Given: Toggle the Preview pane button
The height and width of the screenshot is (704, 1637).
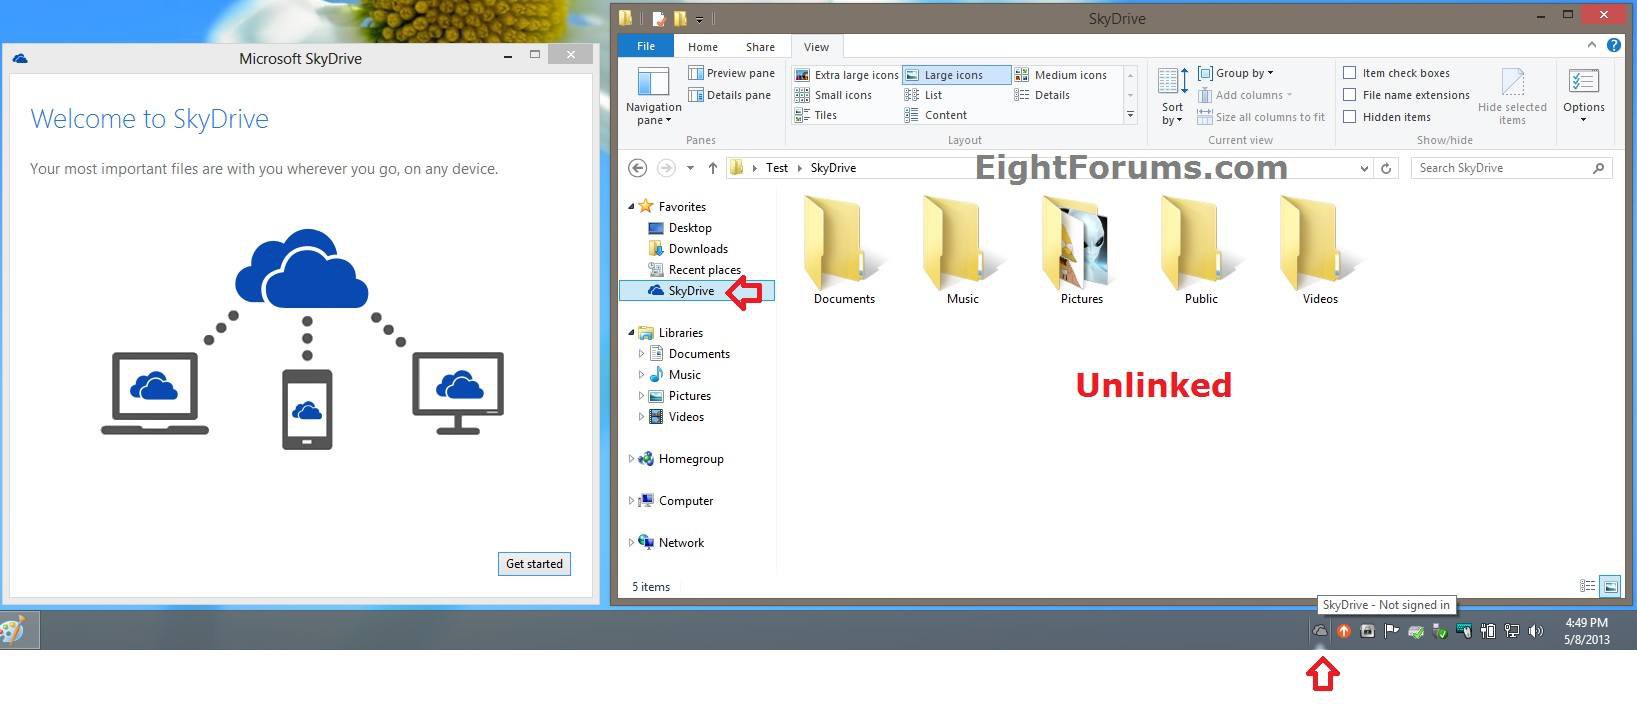Looking at the screenshot, I should pyautogui.click(x=731, y=73).
